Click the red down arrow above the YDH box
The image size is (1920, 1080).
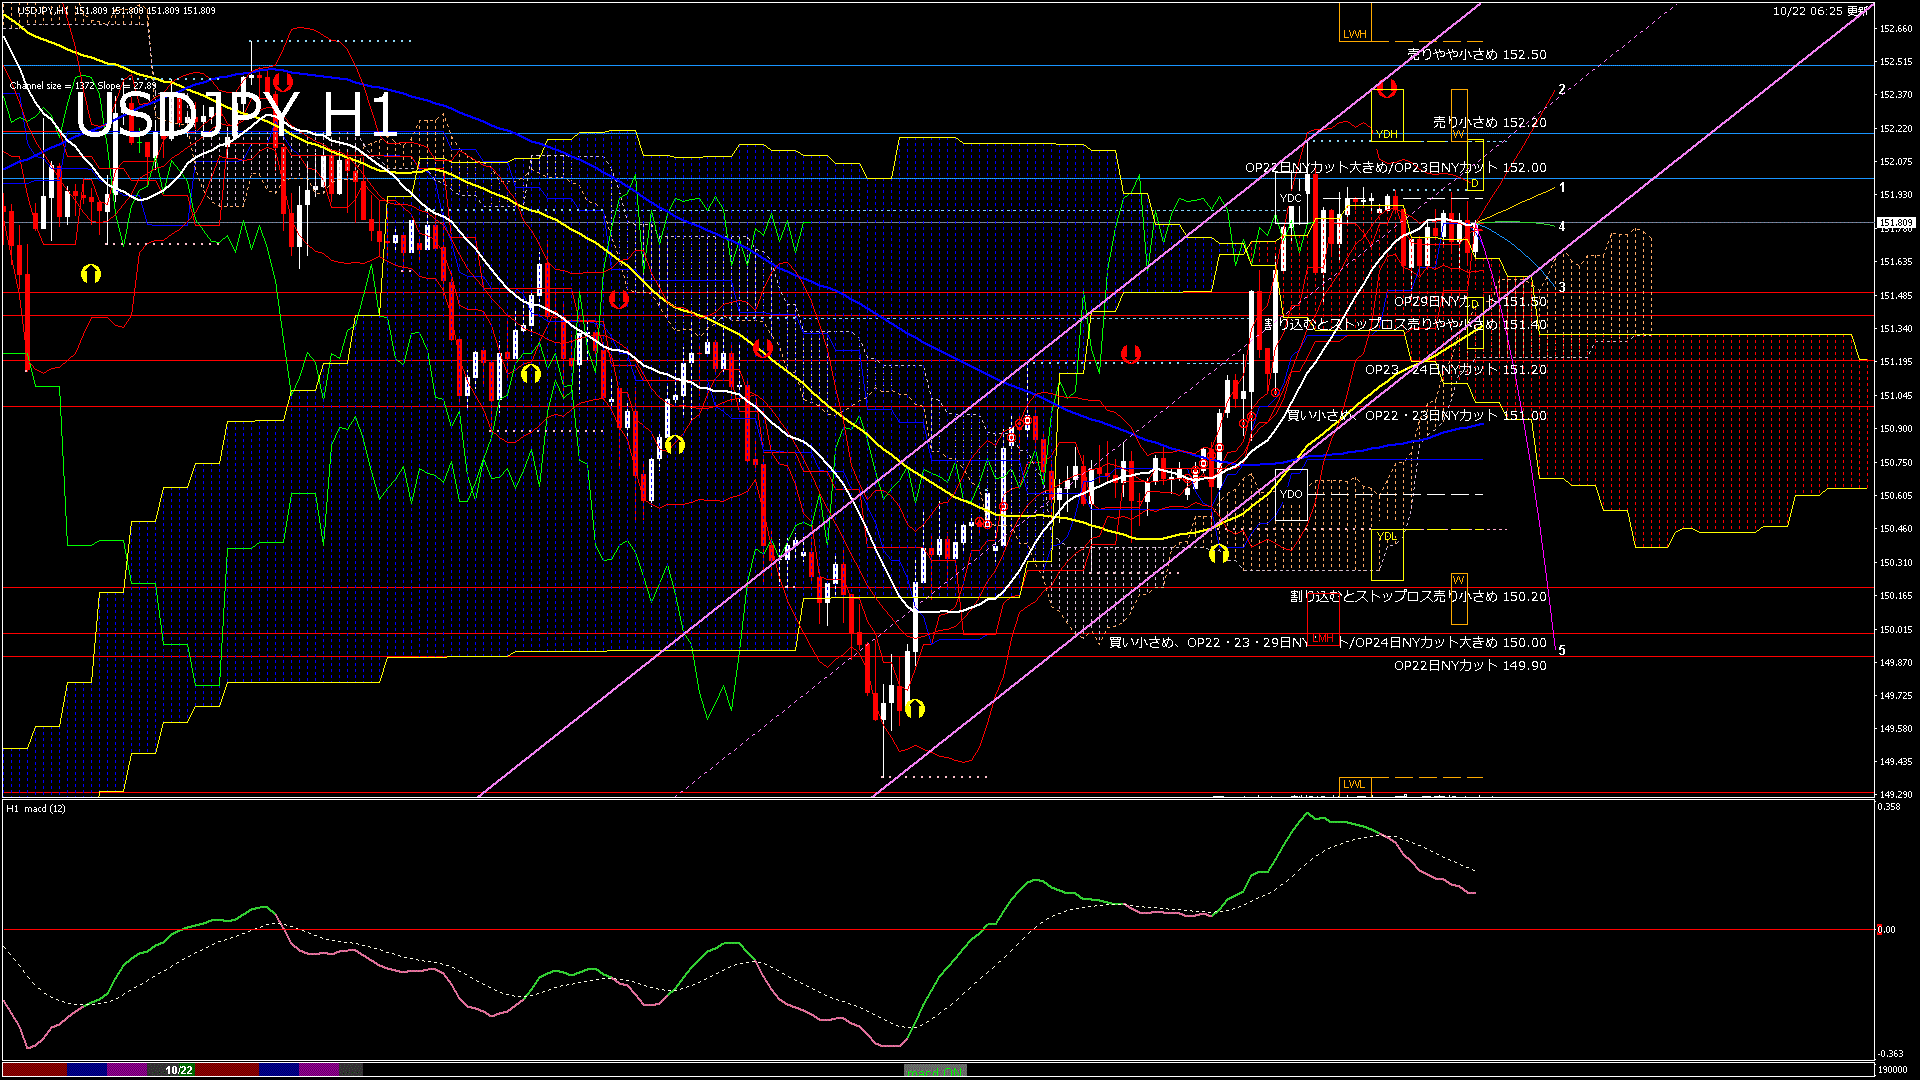point(1386,89)
